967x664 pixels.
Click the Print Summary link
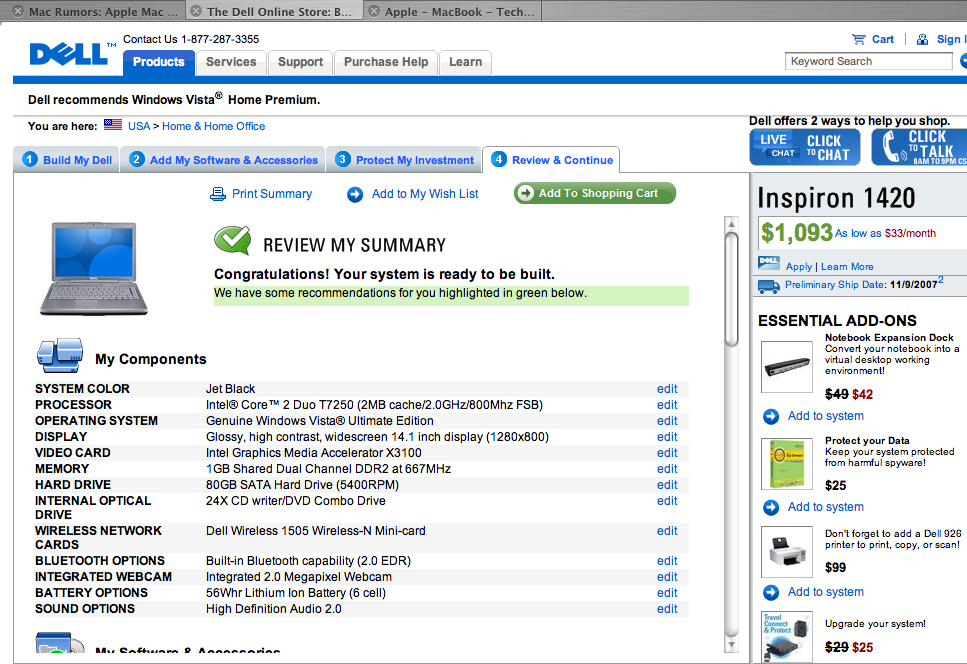(x=272, y=194)
